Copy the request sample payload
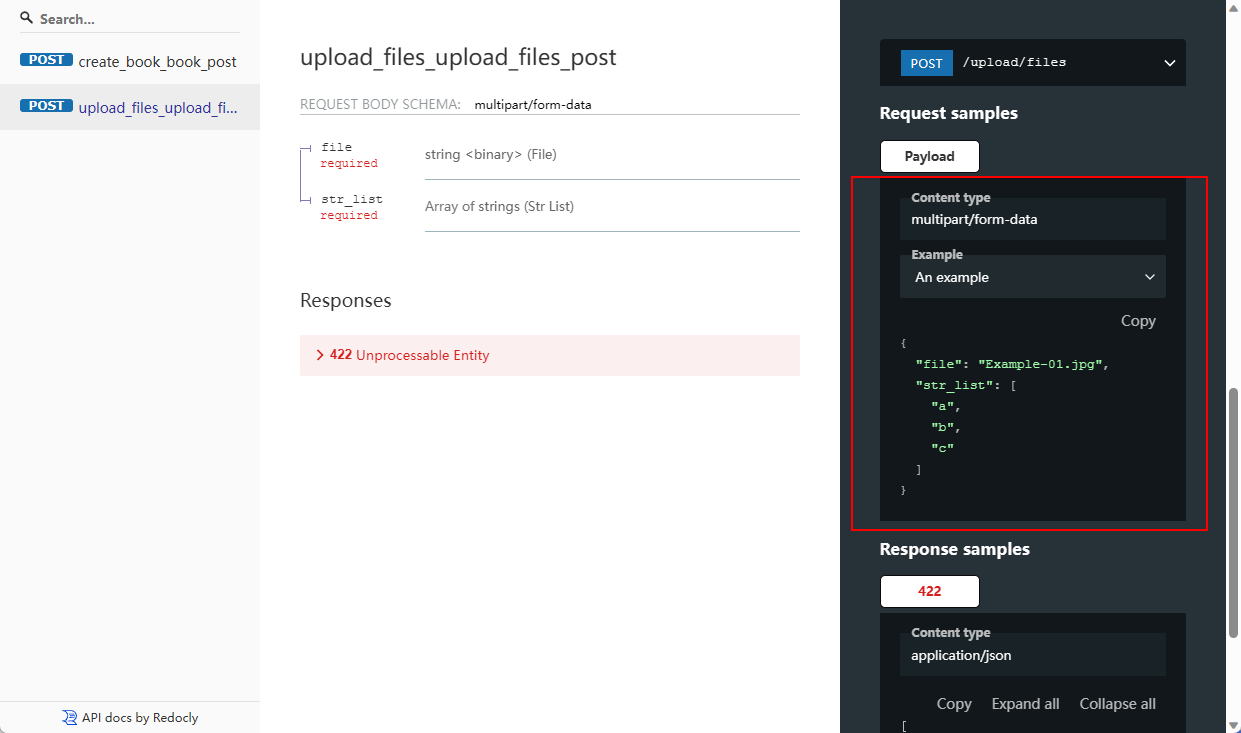 (x=1137, y=321)
